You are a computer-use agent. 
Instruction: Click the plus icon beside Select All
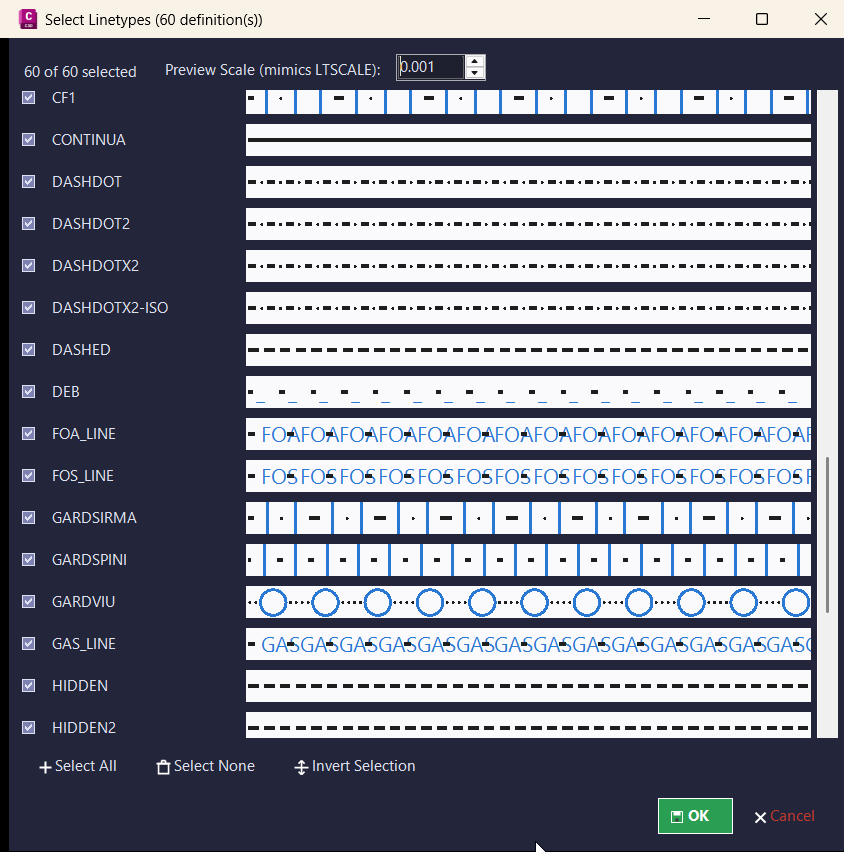46,767
